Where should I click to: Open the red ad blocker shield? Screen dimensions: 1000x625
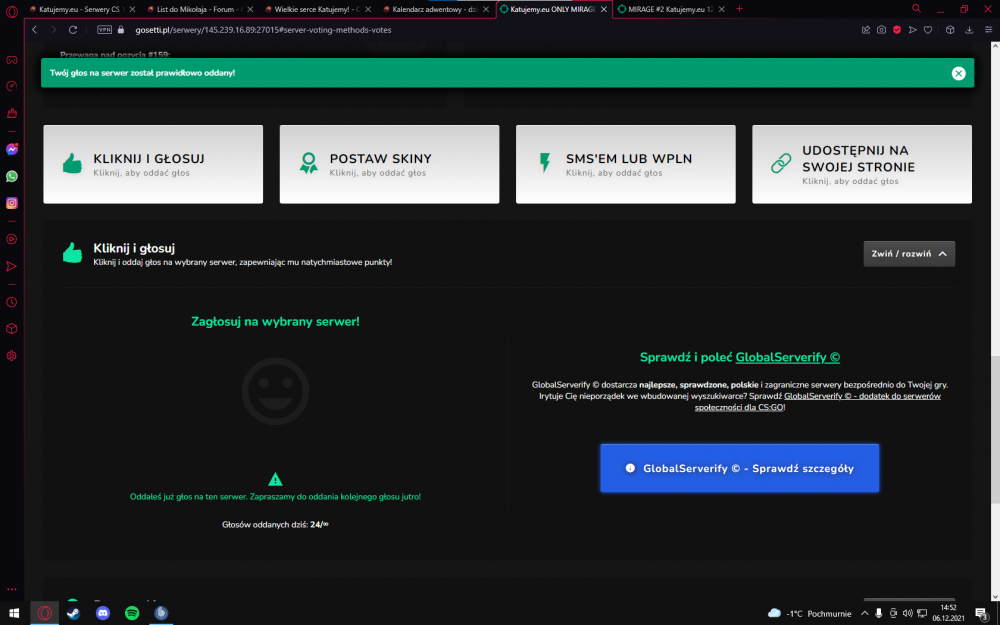click(x=897, y=30)
